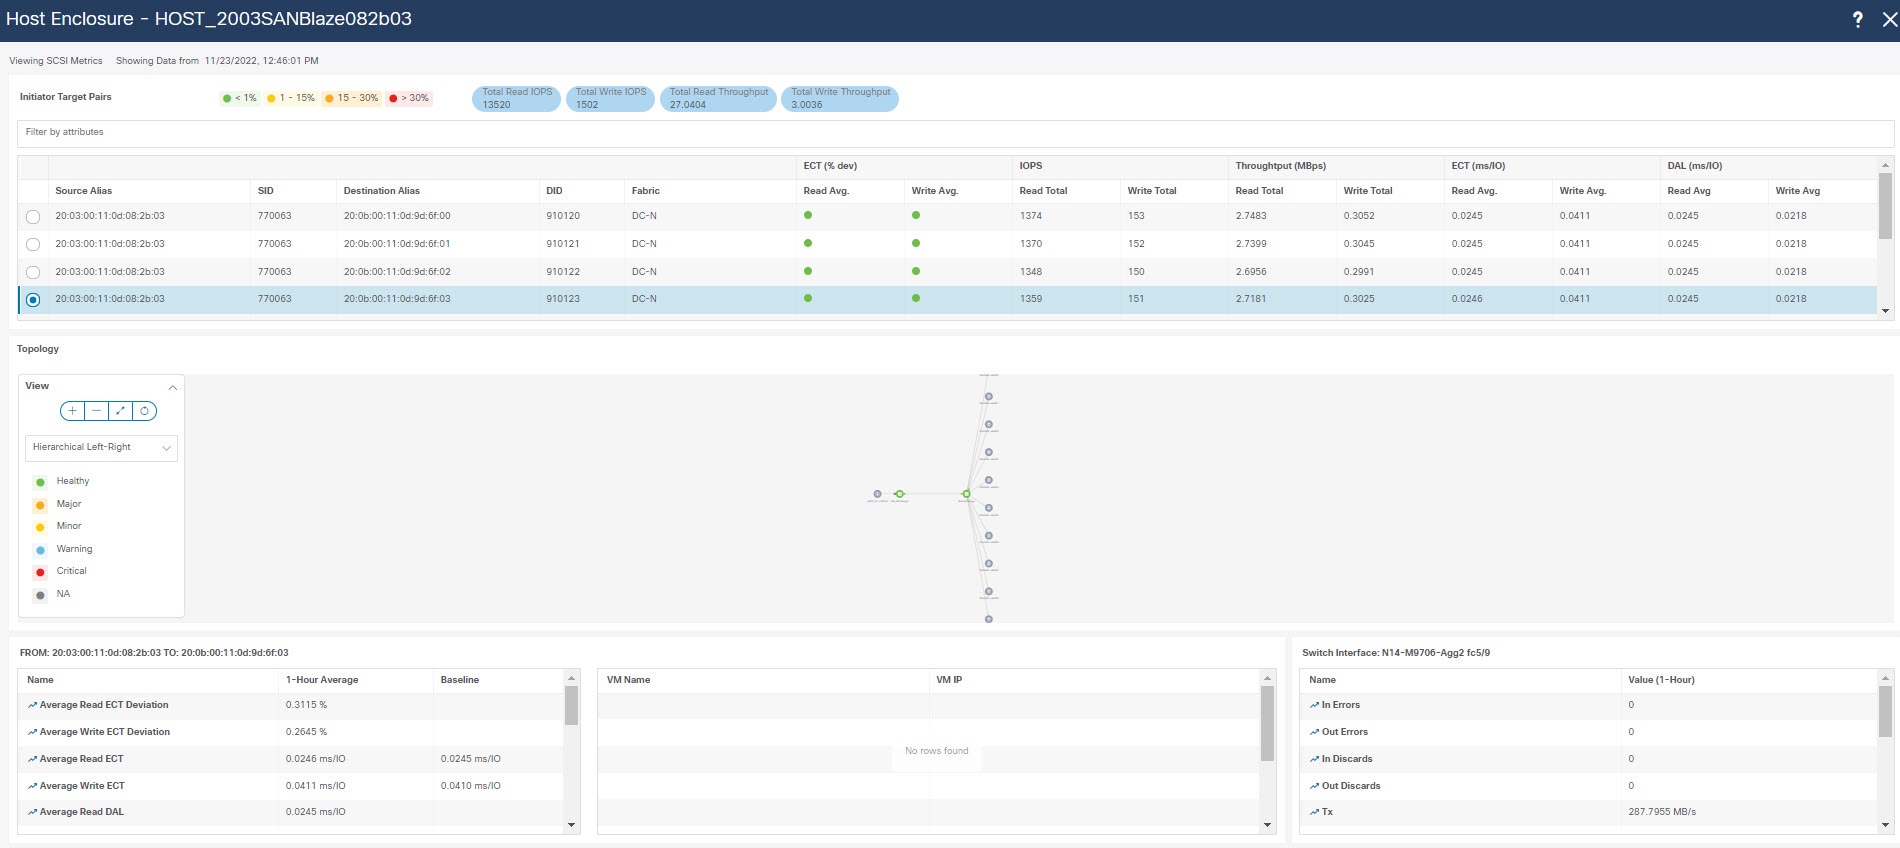Zoom in on the topology view

[73, 411]
